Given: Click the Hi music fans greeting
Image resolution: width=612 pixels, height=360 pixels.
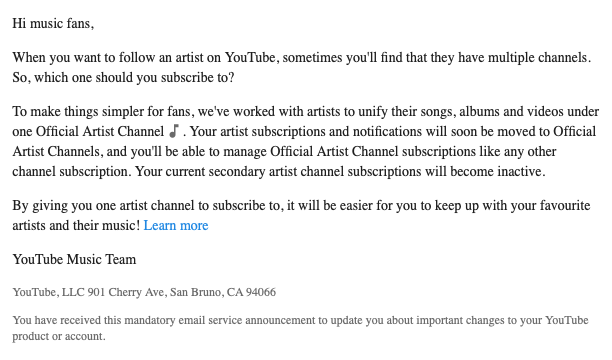Looking at the screenshot, I should click(53, 24).
